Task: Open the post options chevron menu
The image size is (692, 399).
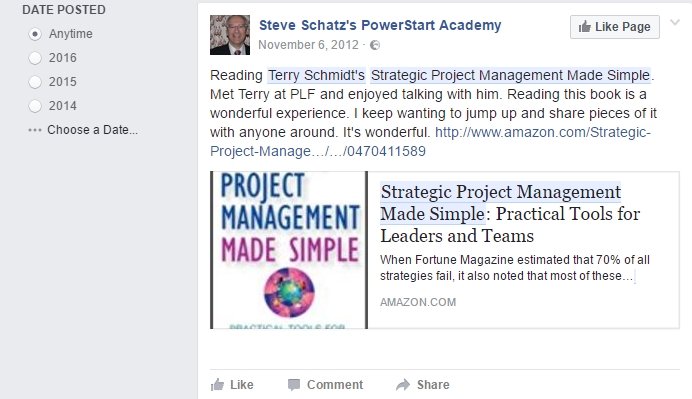Action: [x=675, y=22]
